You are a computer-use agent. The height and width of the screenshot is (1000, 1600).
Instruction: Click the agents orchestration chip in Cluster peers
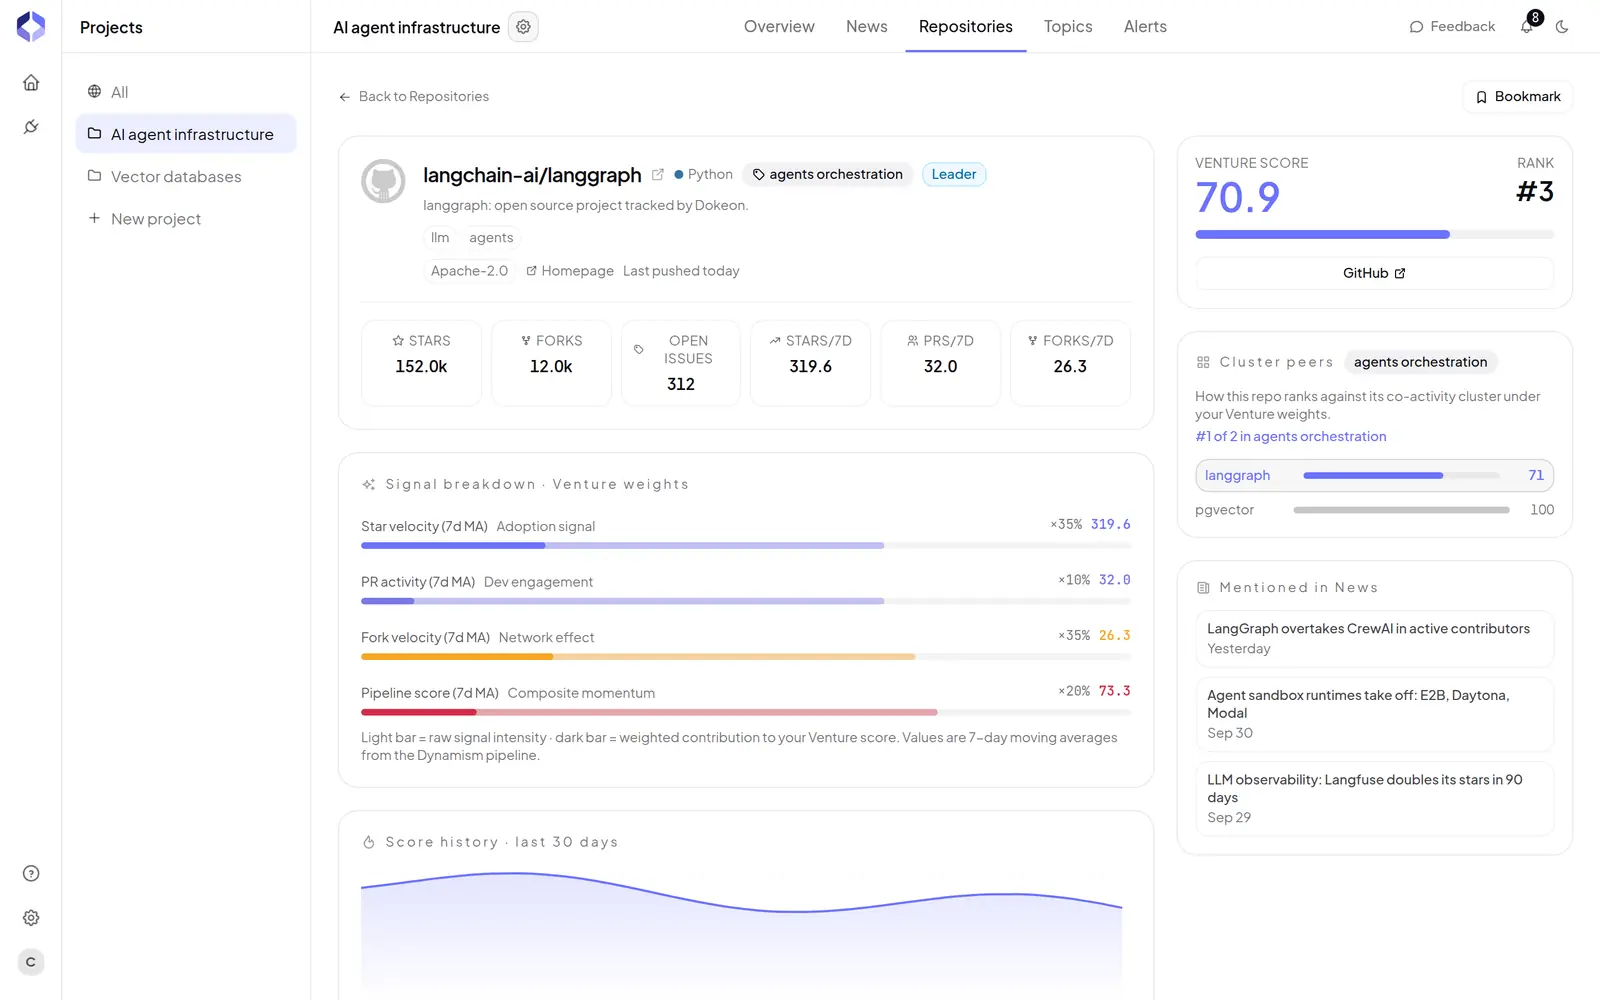click(1420, 362)
